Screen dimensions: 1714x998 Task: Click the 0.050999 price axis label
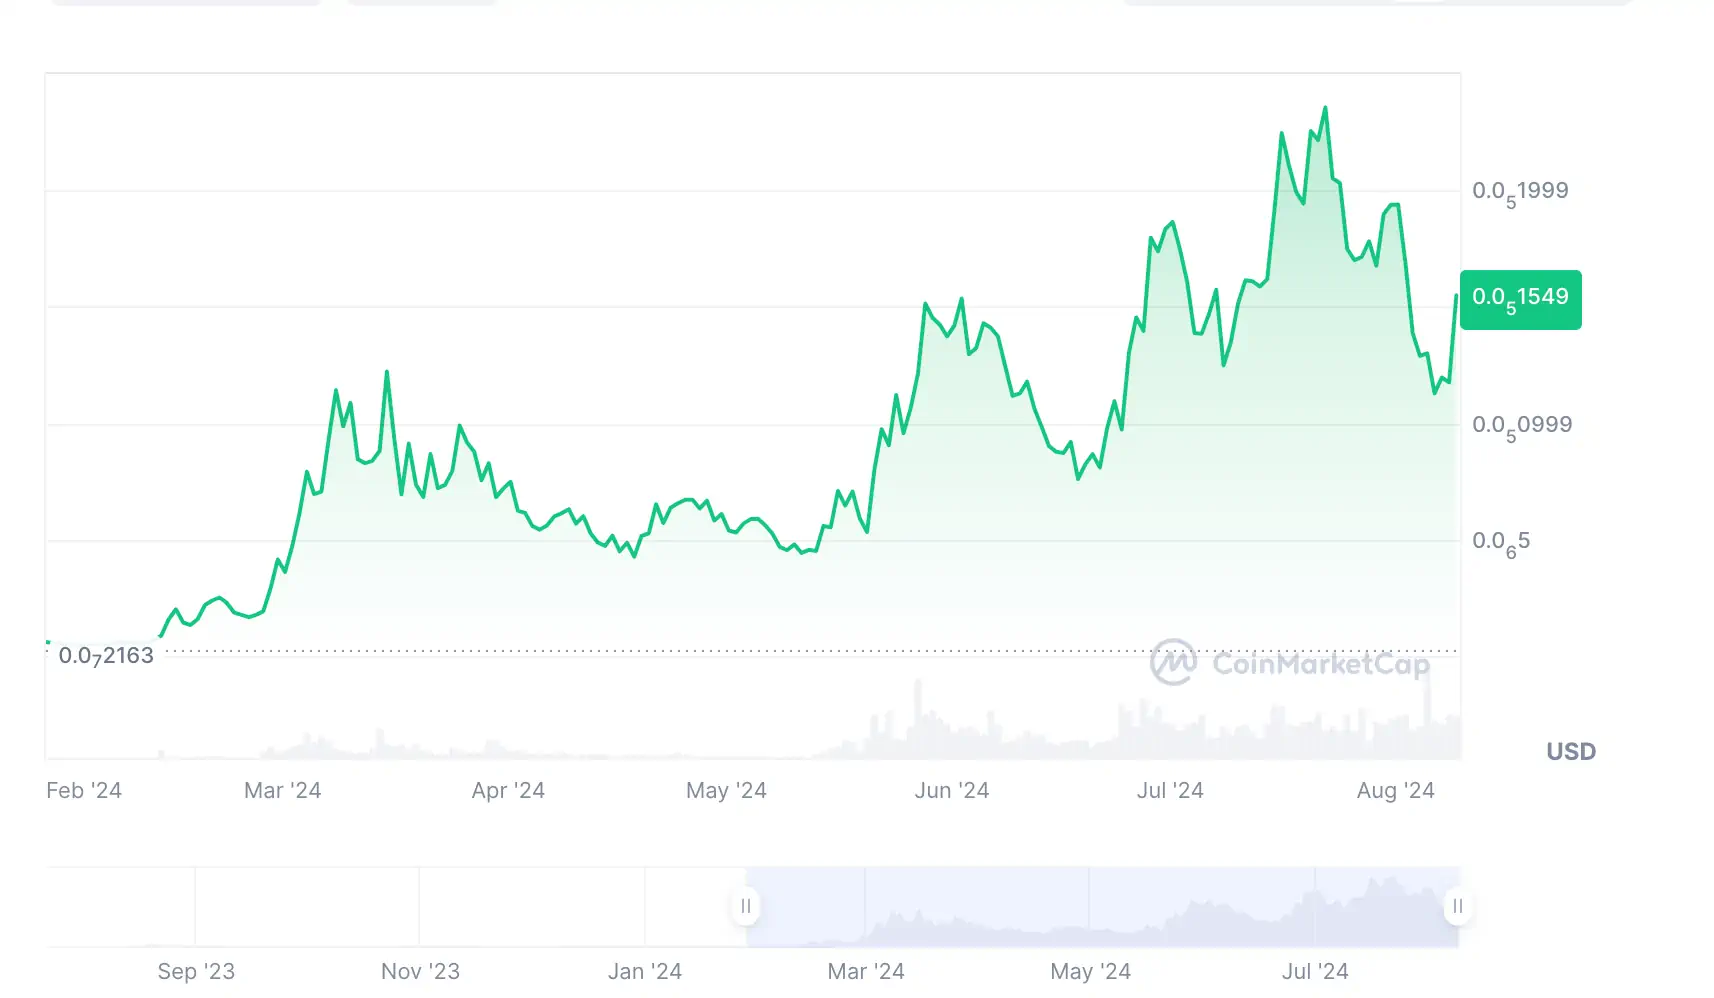(1524, 424)
